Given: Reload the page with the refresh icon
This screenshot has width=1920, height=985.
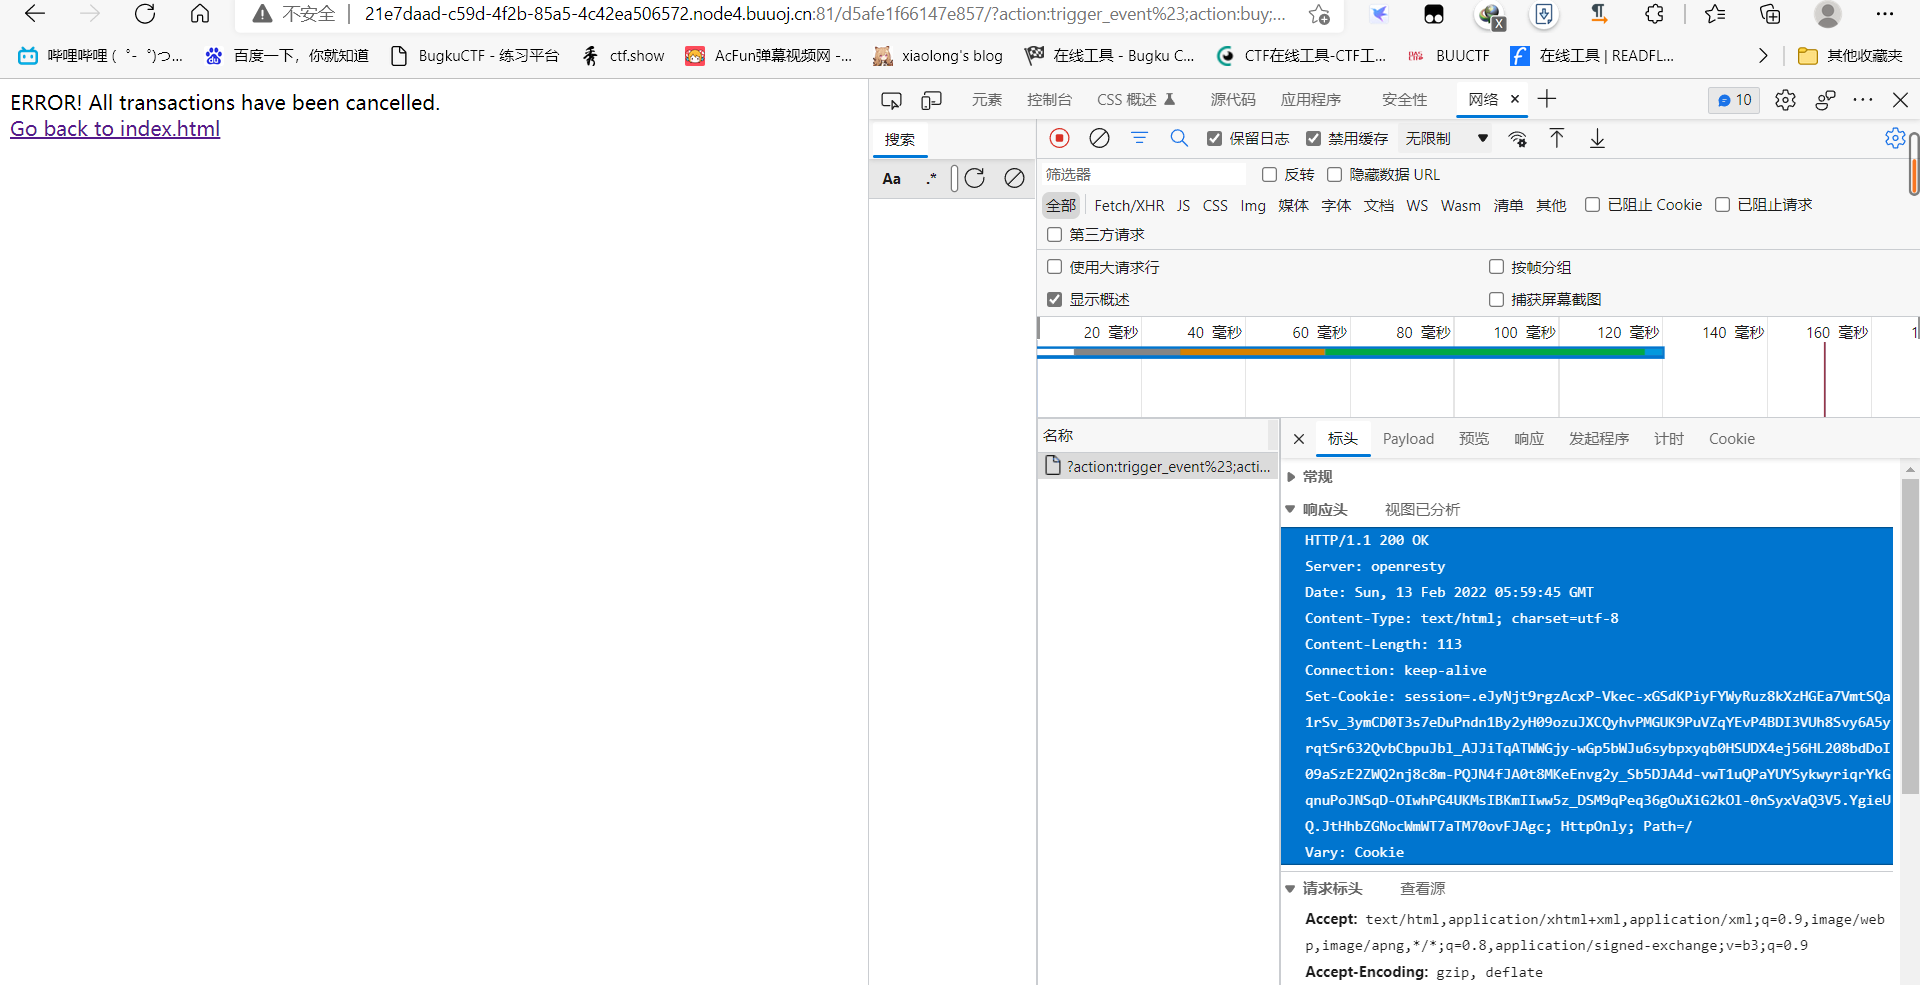Looking at the screenshot, I should tap(145, 14).
